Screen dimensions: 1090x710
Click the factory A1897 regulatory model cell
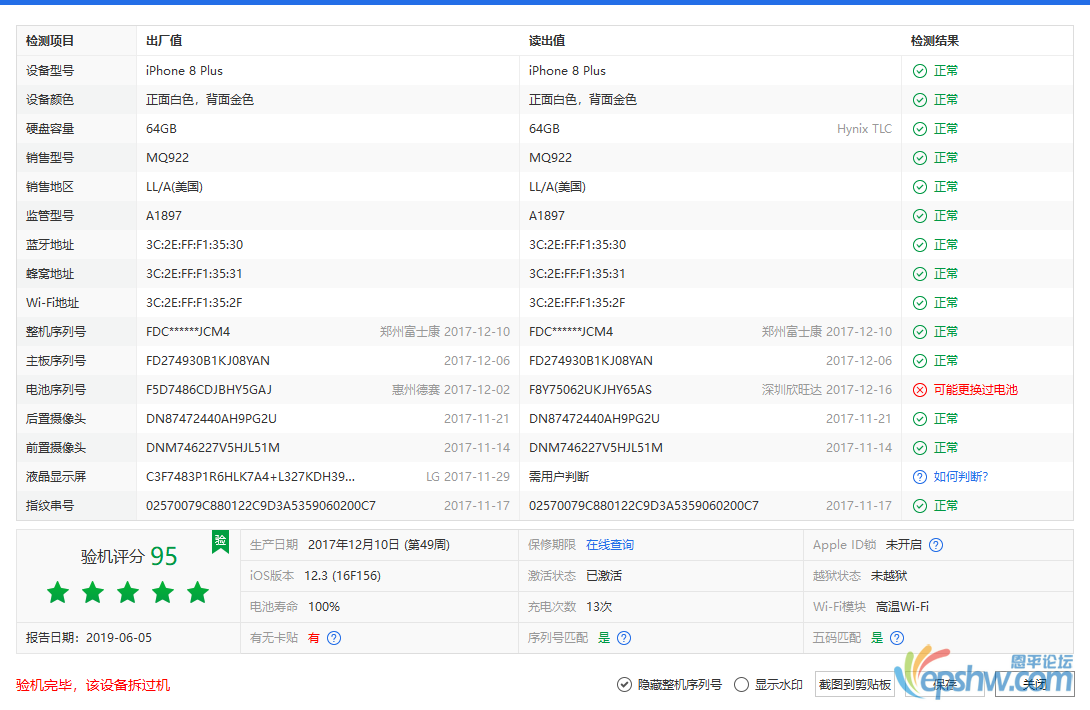[x=164, y=216]
